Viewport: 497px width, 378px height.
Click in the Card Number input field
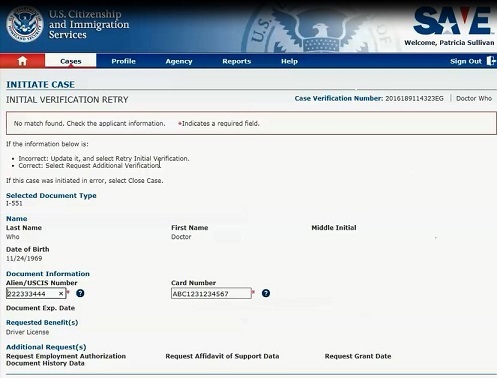(211, 293)
